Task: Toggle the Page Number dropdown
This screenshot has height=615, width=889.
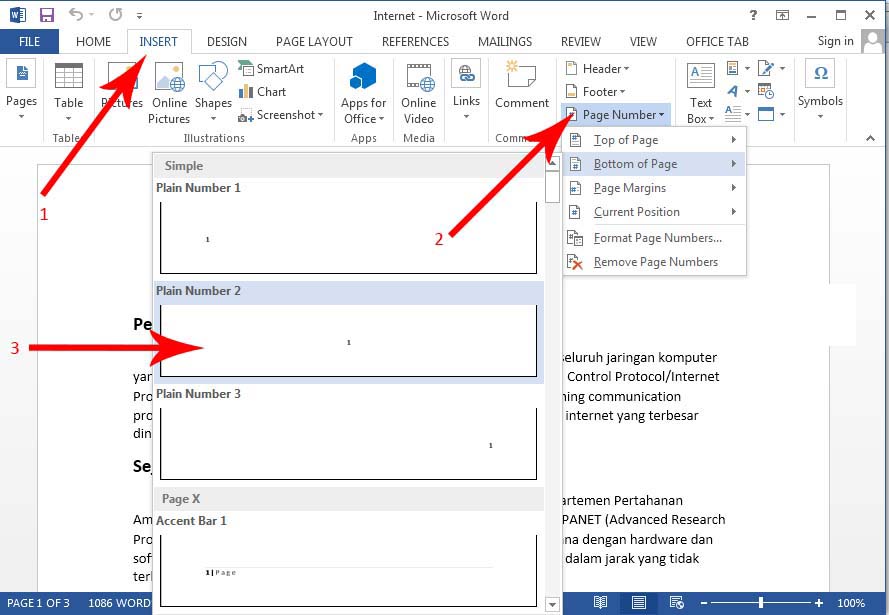Action: click(x=616, y=115)
